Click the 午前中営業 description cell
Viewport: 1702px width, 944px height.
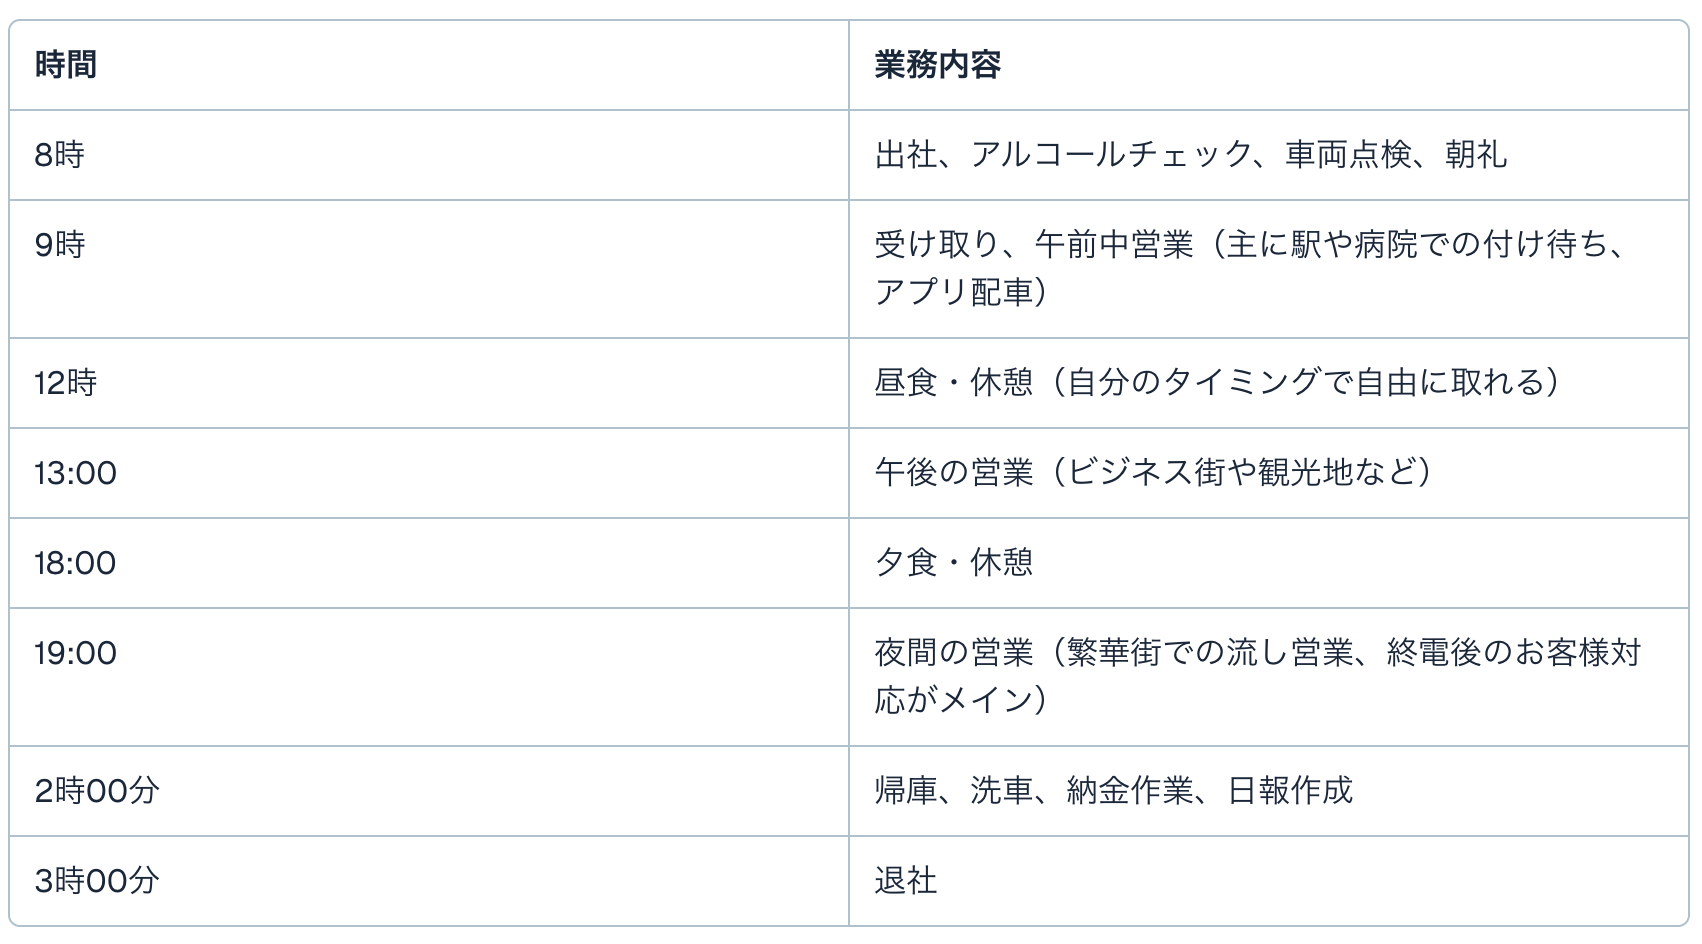pyautogui.click(x=1113, y=246)
